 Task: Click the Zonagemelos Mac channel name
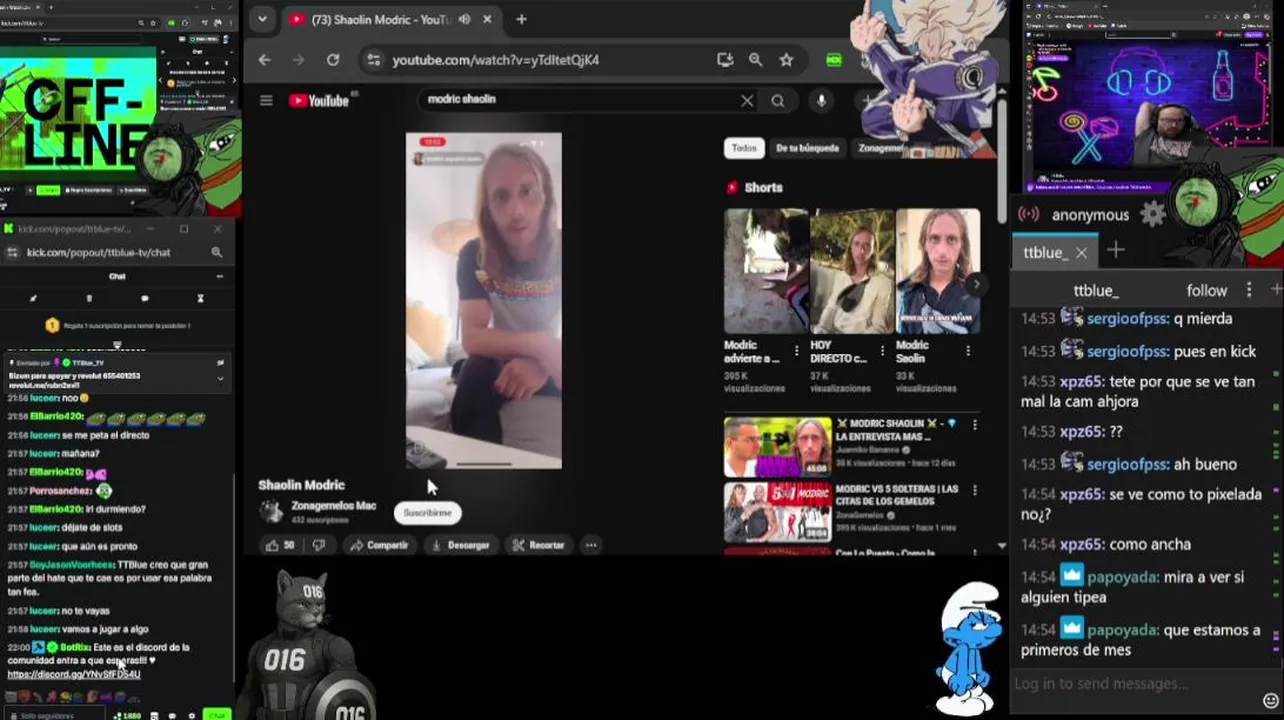(x=334, y=506)
